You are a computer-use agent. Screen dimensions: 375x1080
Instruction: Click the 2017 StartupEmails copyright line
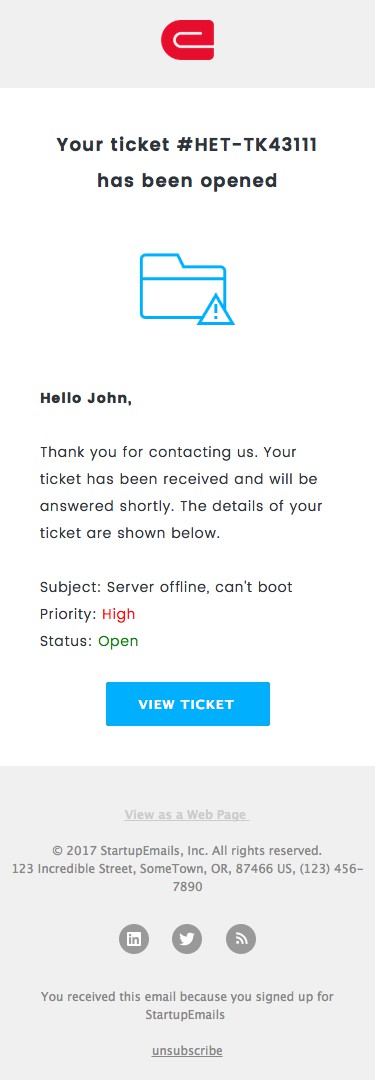pos(187,851)
